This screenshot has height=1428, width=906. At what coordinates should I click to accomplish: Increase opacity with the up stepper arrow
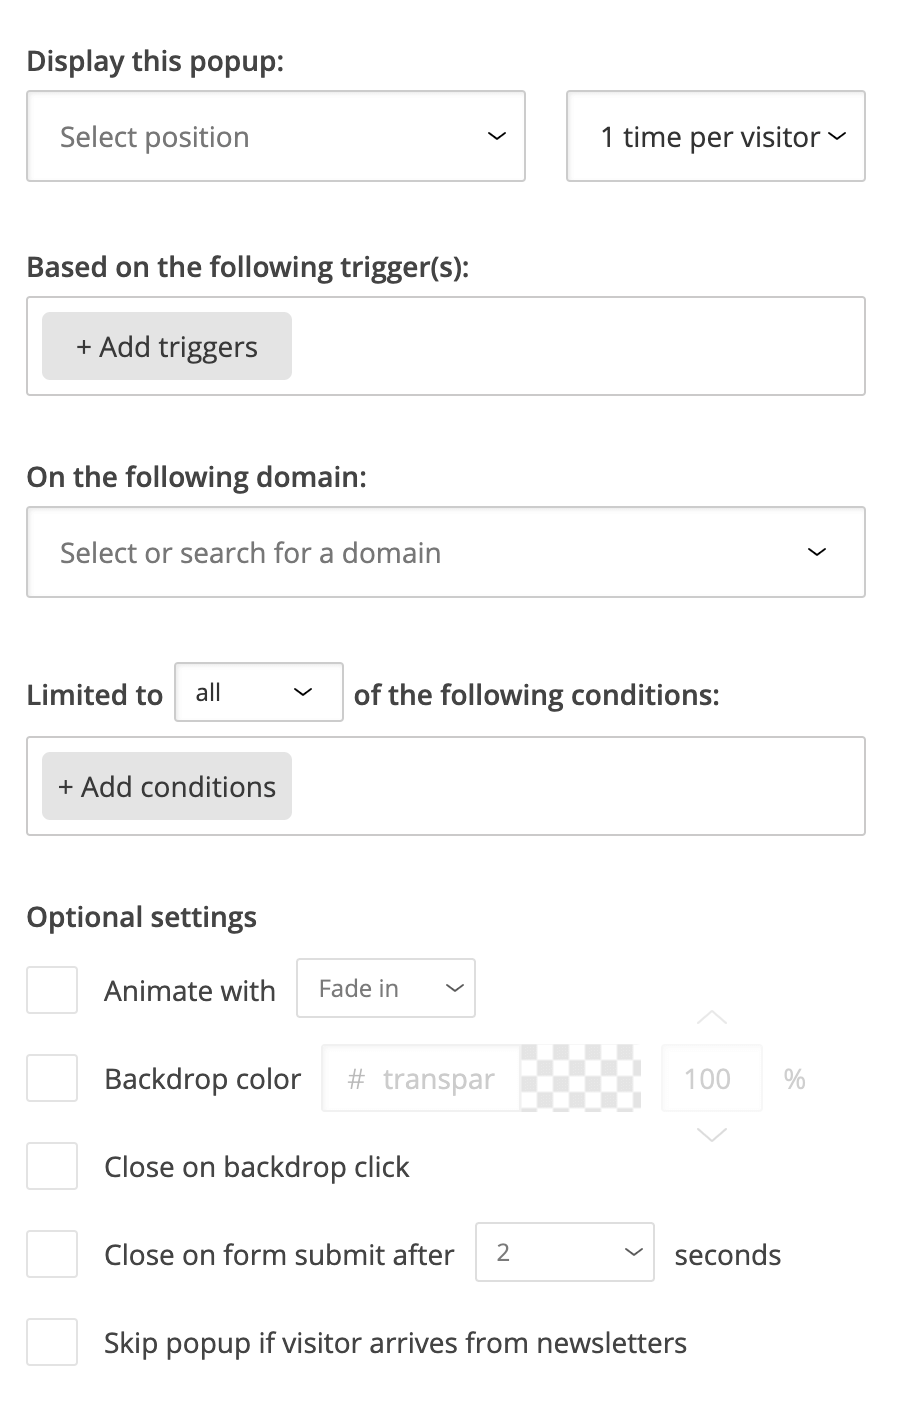click(x=711, y=1018)
